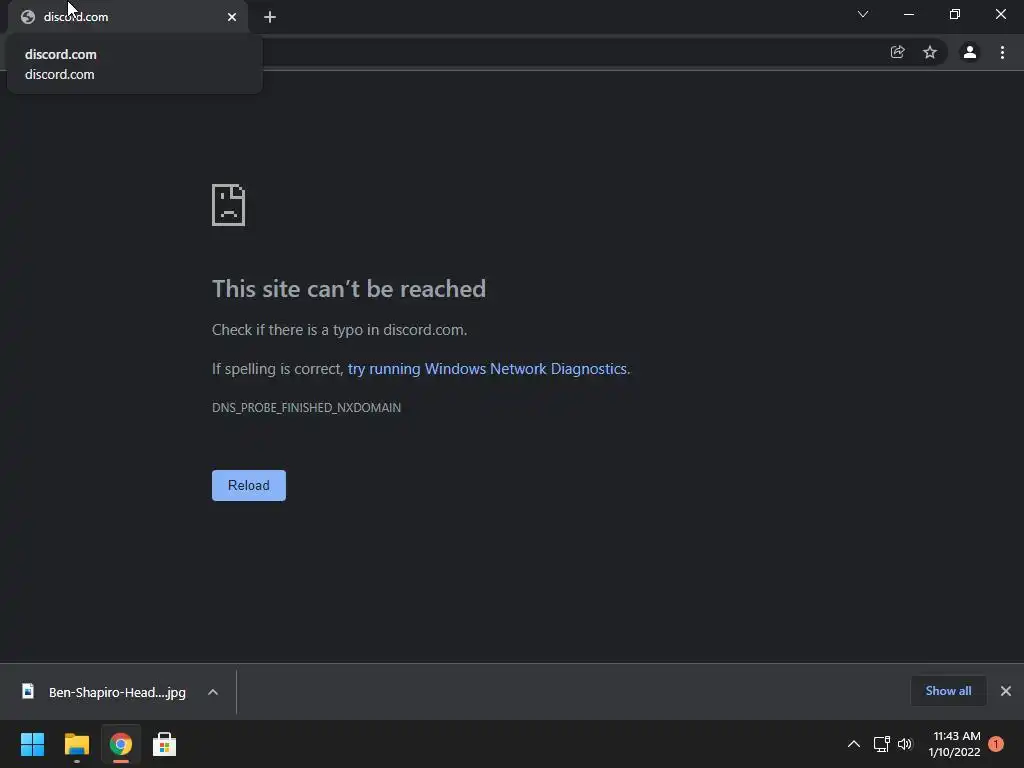Open Chrome three-dot menu

coord(1002,52)
